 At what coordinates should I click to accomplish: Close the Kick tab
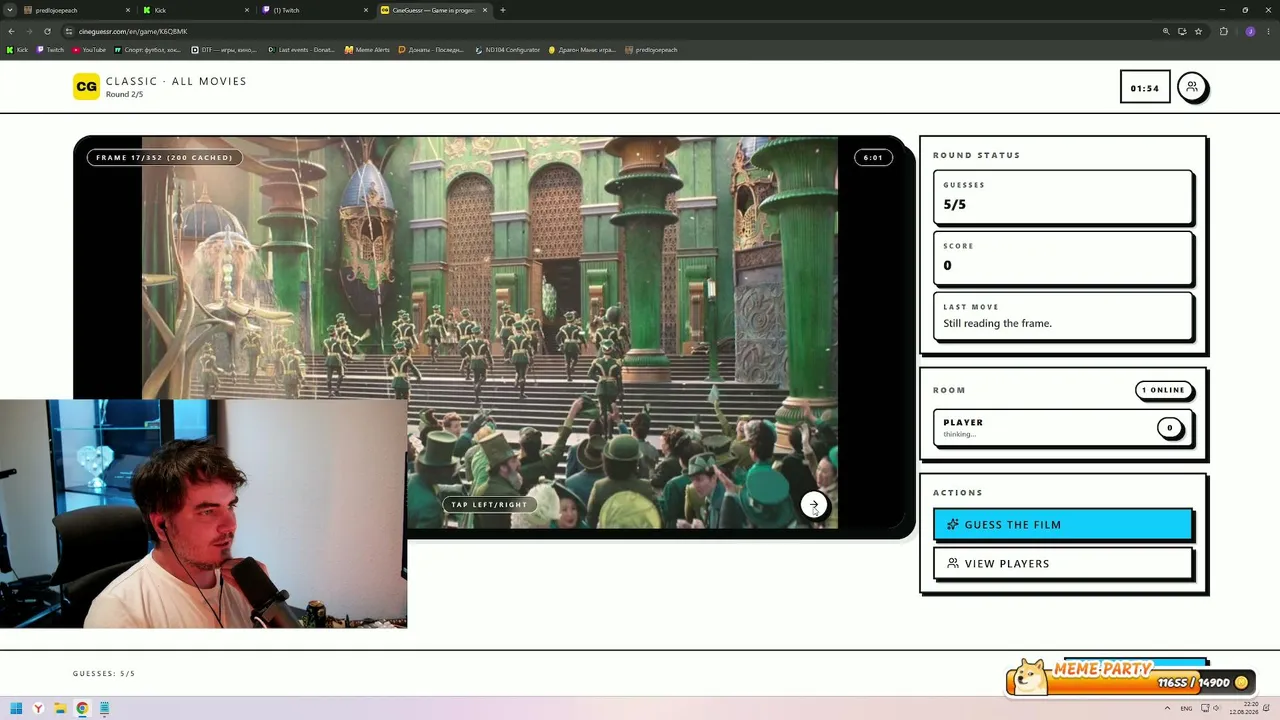(247, 10)
